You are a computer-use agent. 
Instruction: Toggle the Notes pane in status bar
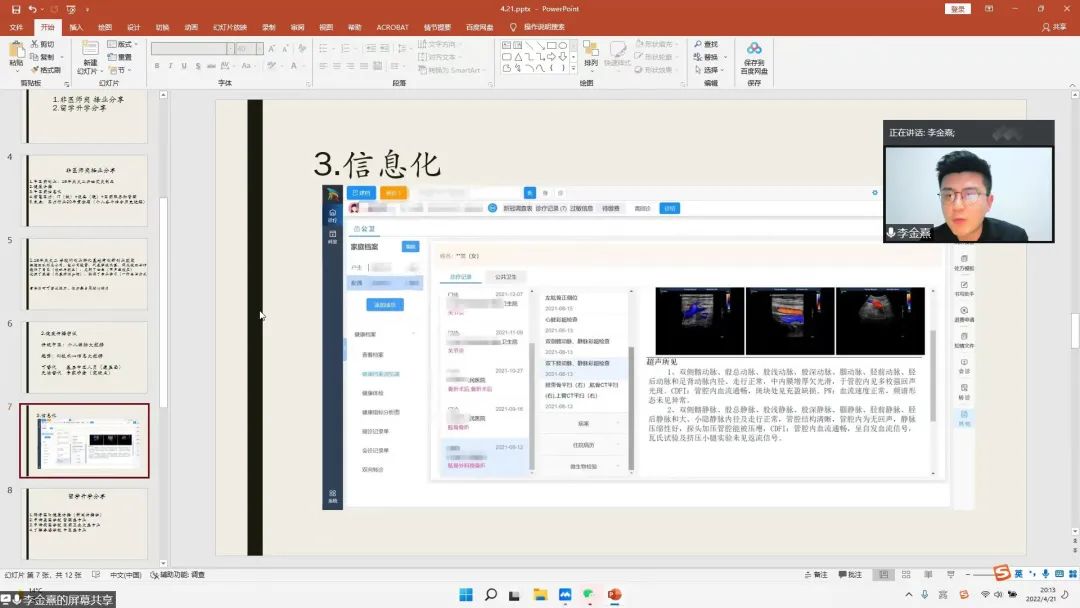[x=816, y=575]
